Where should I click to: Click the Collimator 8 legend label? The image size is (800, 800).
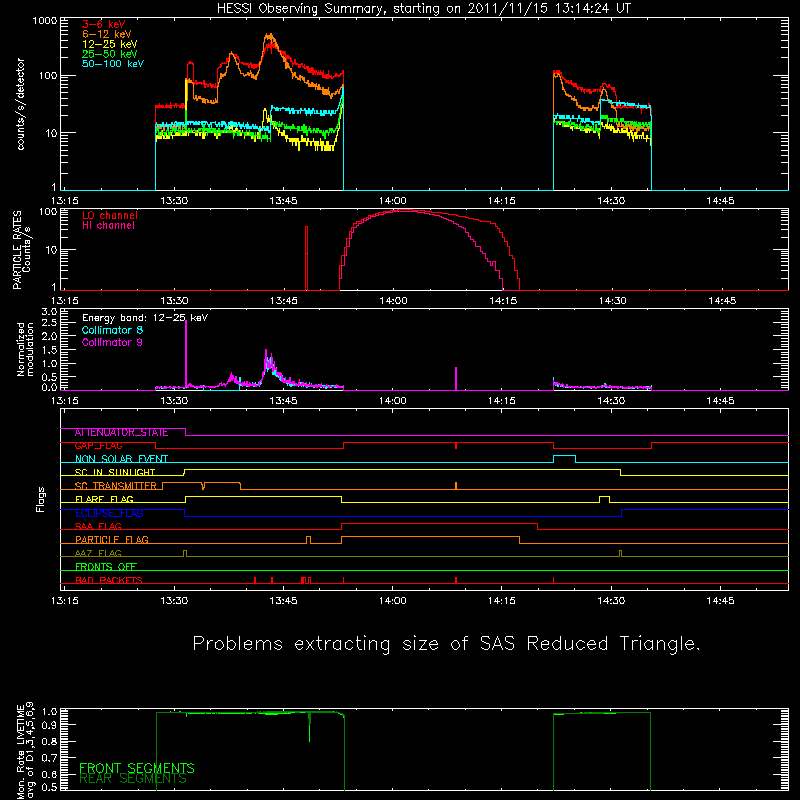coord(112,330)
